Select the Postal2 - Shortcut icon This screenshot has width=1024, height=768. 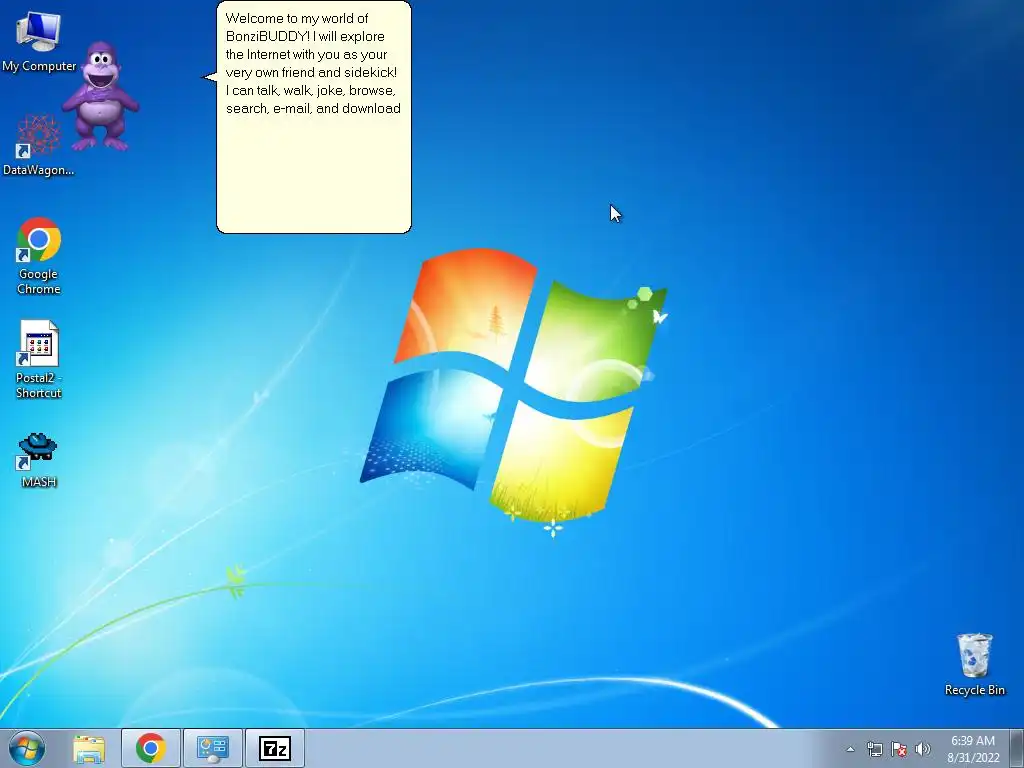39,359
